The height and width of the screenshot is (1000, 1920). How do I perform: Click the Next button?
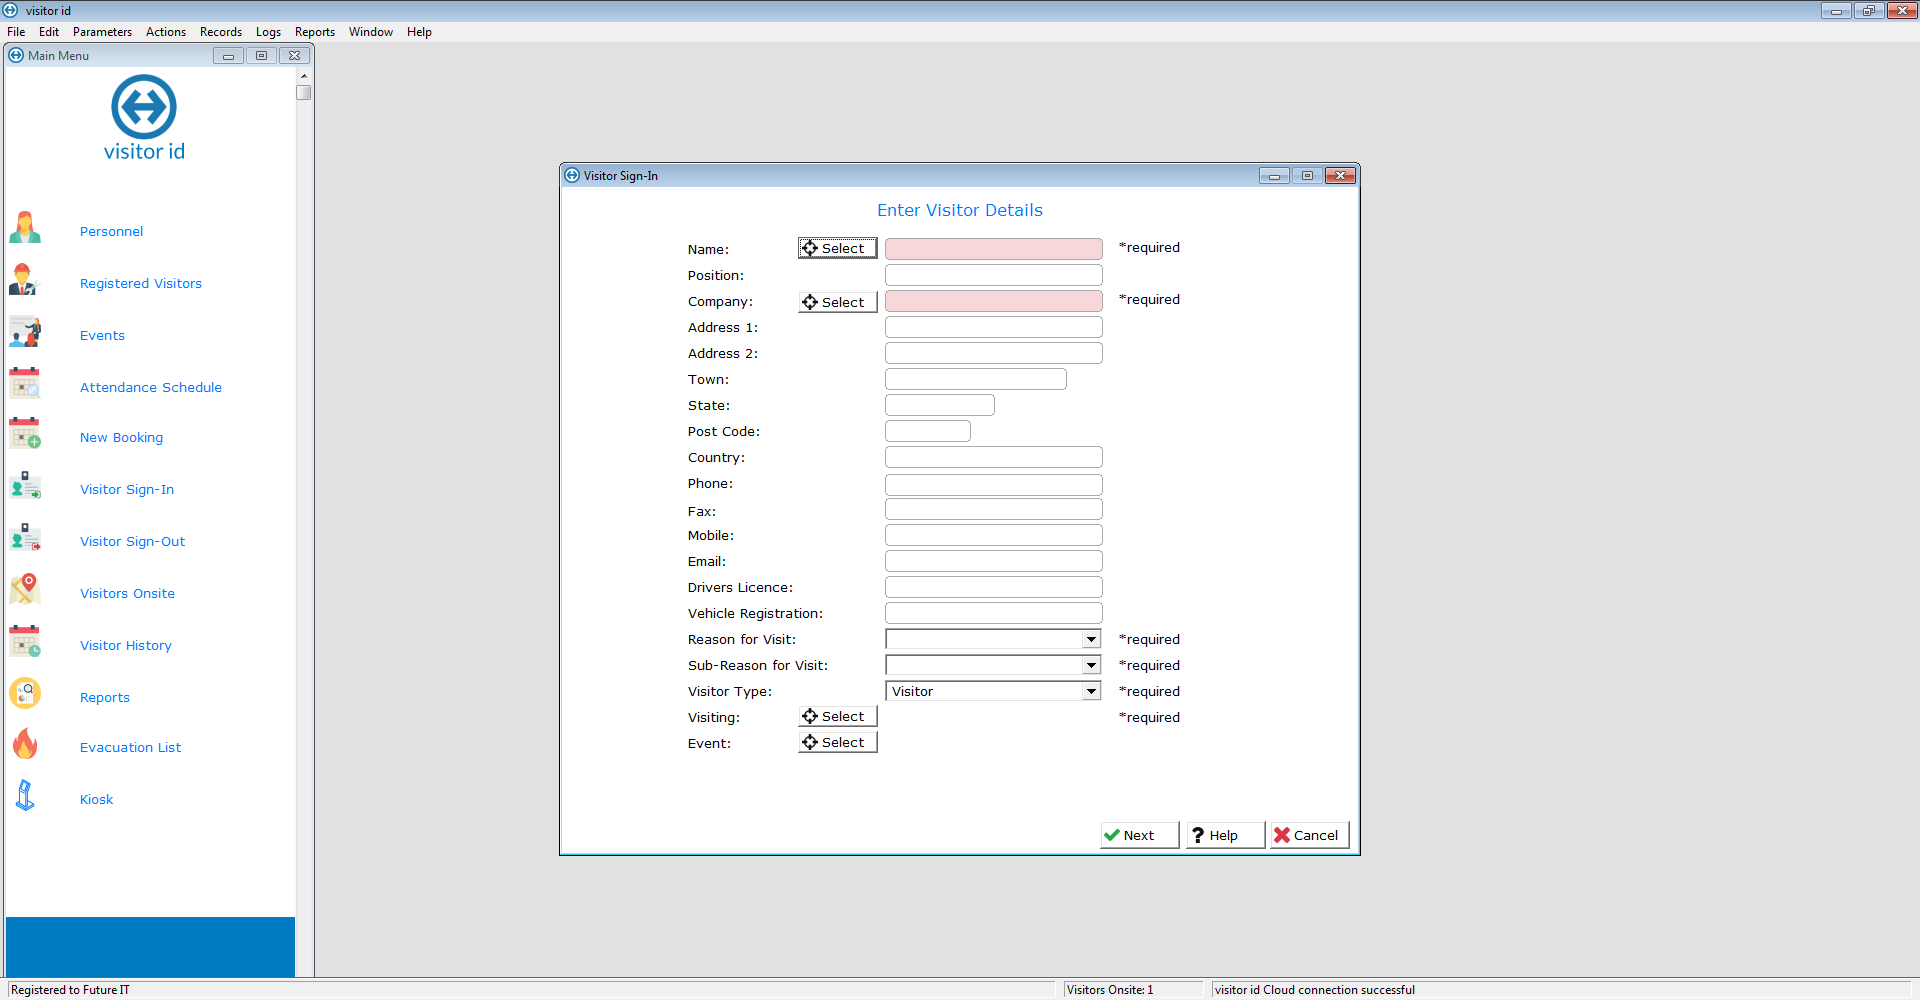point(1139,835)
